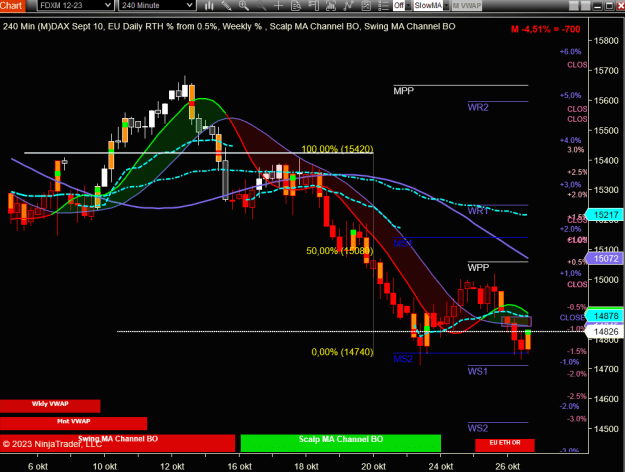Click the dimmed zoom out magnifier icon

[261, 6]
